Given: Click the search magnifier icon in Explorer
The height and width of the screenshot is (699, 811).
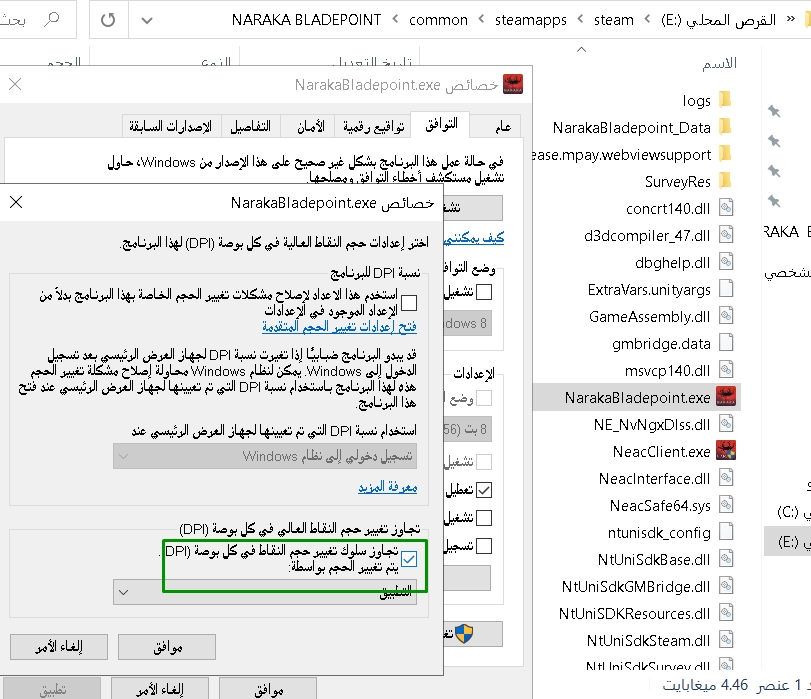Looking at the screenshot, I should click(52, 20).
